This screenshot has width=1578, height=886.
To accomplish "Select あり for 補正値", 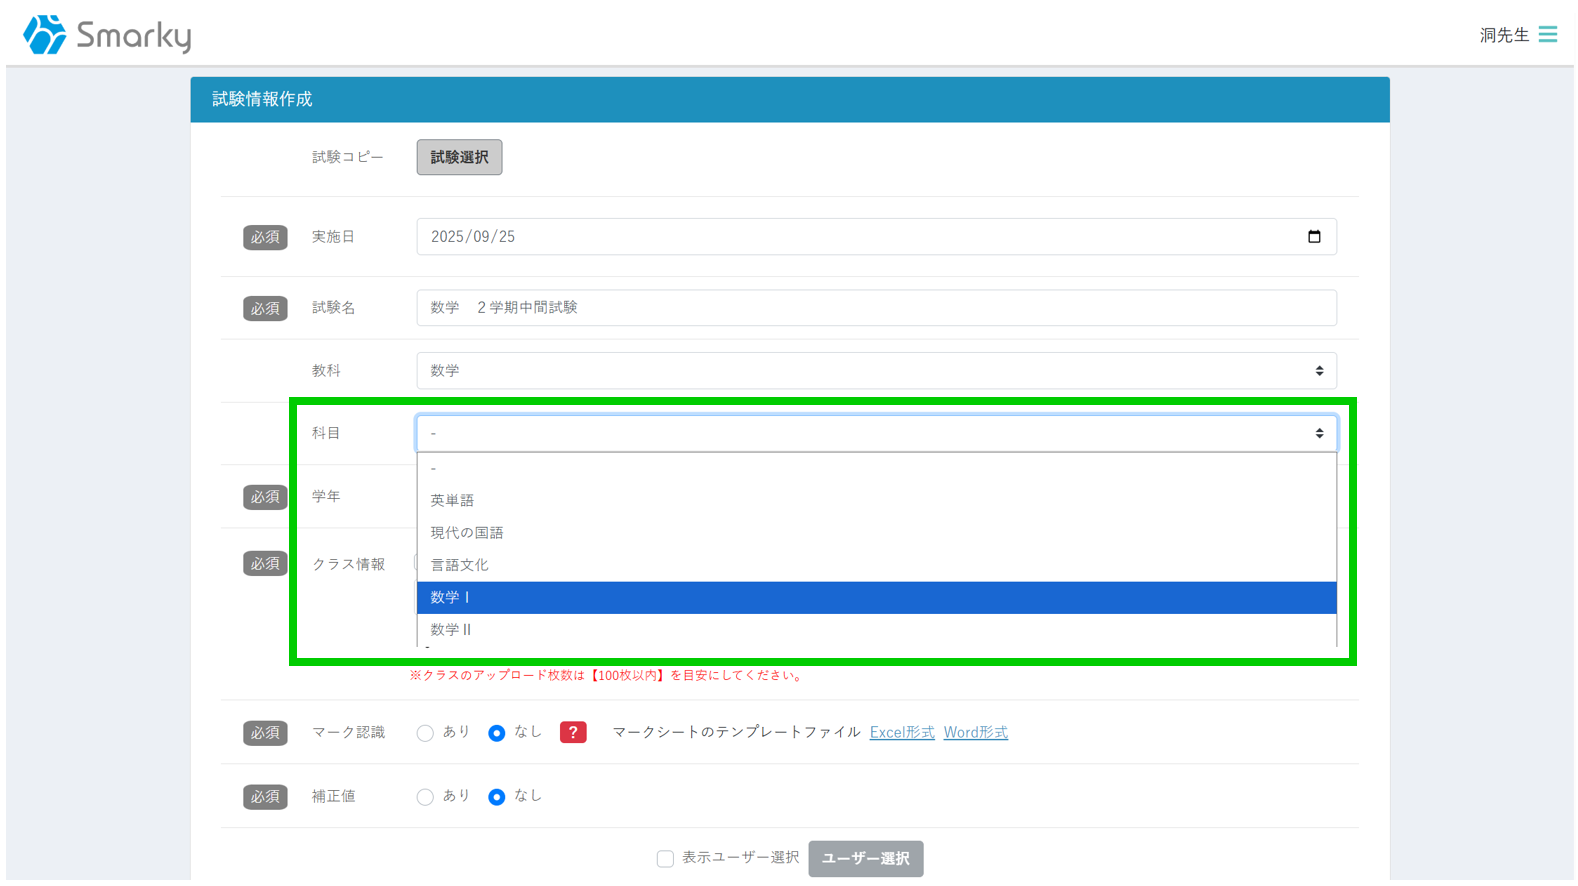I will [x=426, y=797].
